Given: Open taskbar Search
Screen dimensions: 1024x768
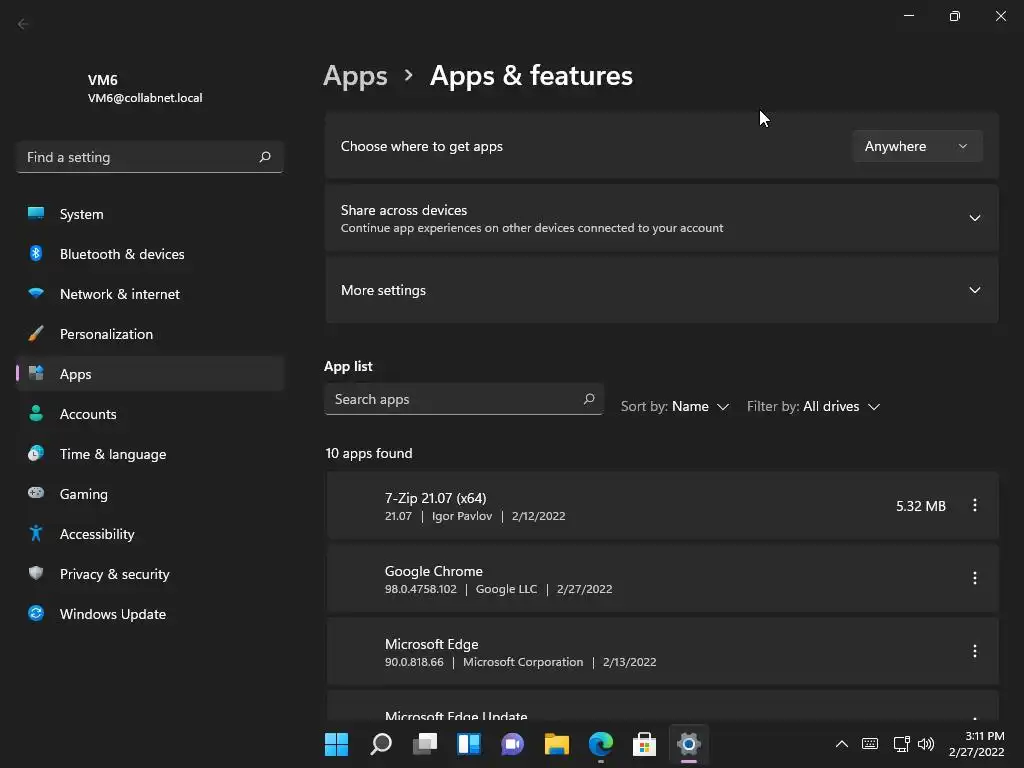Looking at the screenshot, I should (x=381, y=744).
